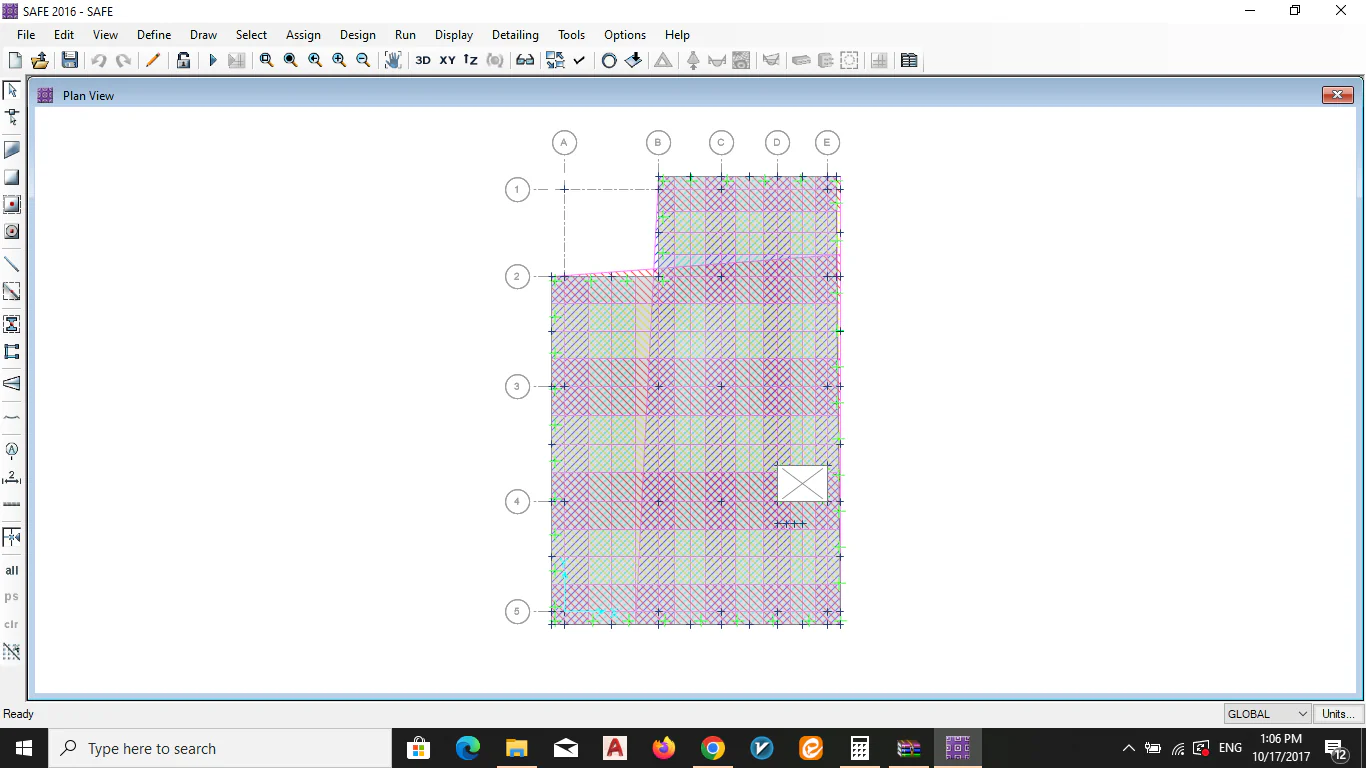Switch to 3D view
Screen dimensions: 1366x768
coord(423,60)
